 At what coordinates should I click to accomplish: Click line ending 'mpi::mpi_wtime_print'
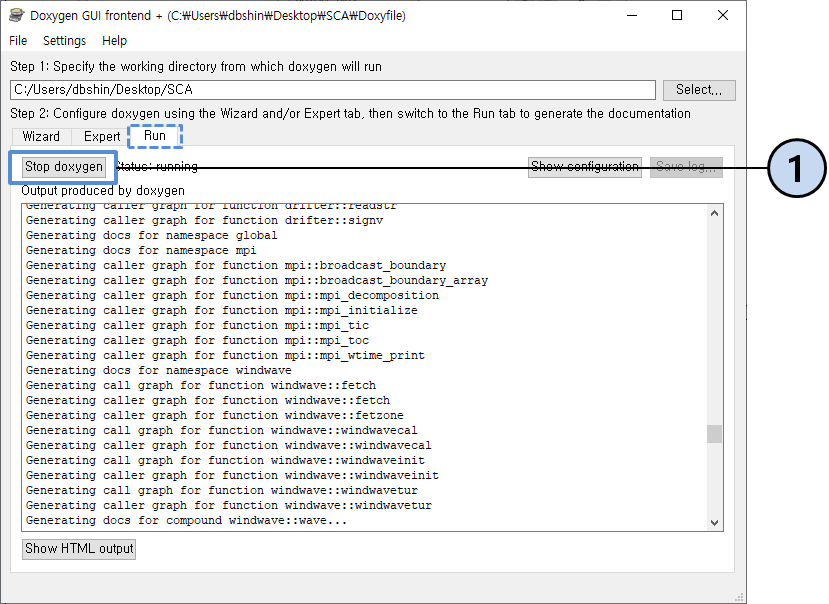point(225,355)
